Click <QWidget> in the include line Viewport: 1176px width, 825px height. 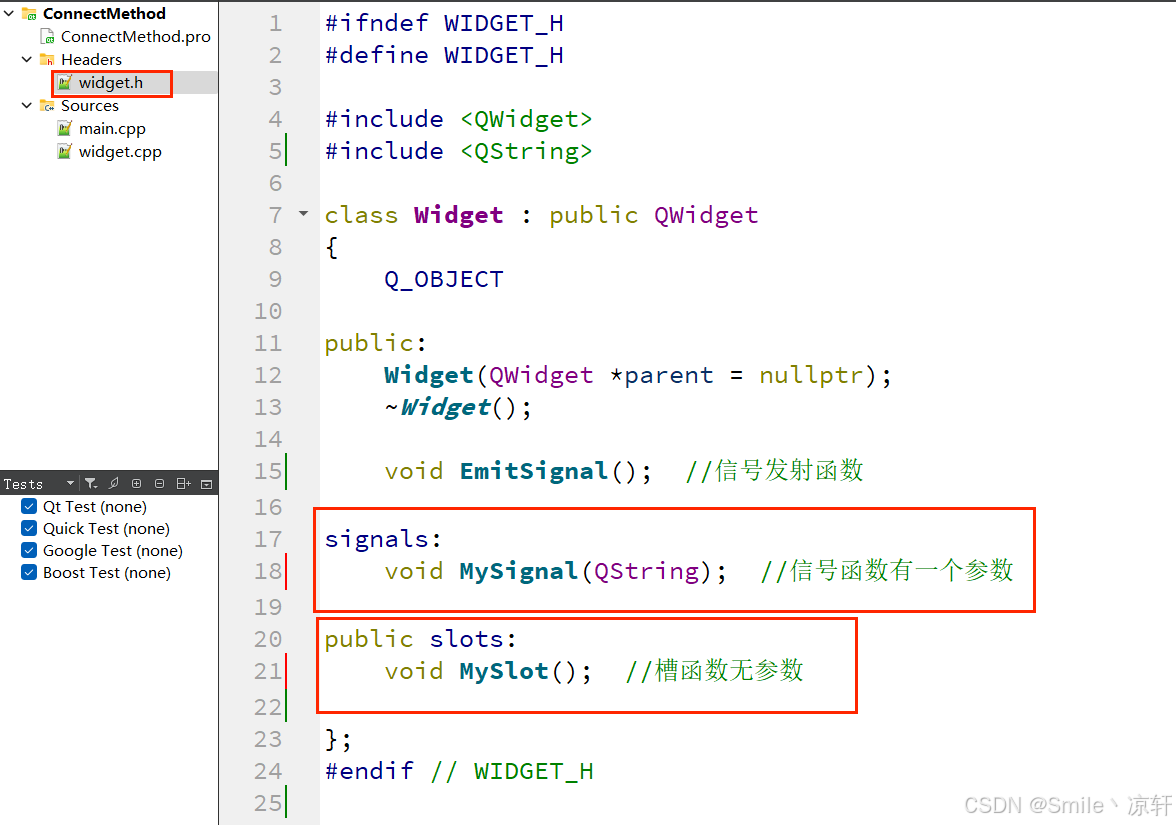[526, 119]
